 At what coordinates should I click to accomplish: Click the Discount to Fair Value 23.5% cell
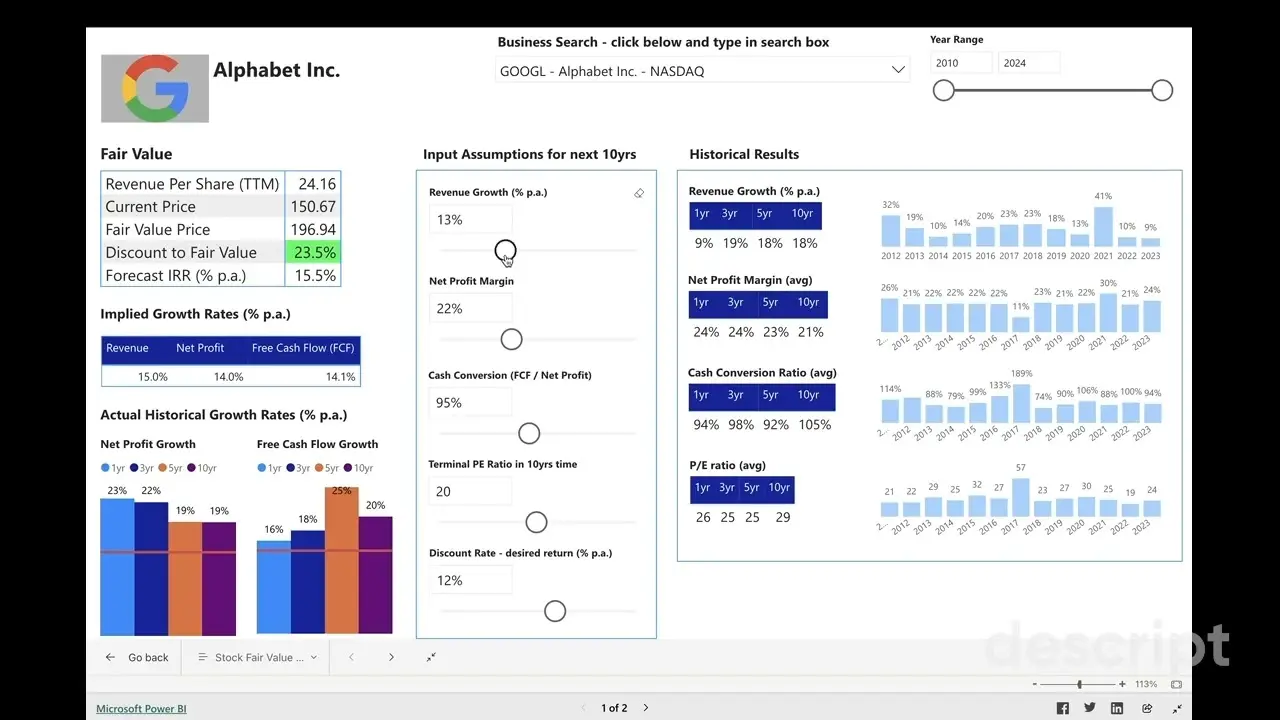point(313,253)
